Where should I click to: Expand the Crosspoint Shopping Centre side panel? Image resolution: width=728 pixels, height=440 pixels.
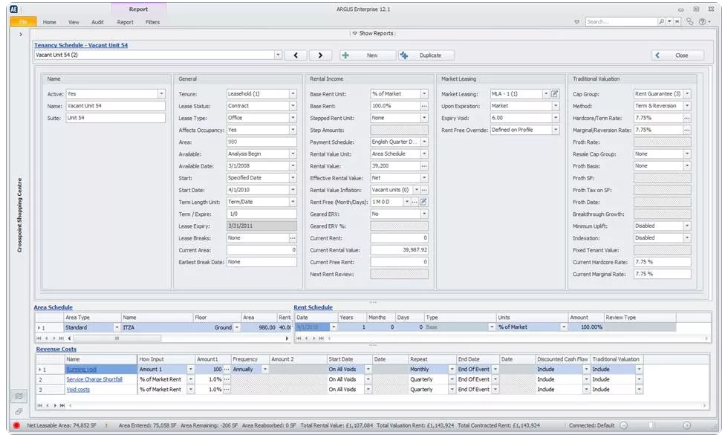coord(20,34)
